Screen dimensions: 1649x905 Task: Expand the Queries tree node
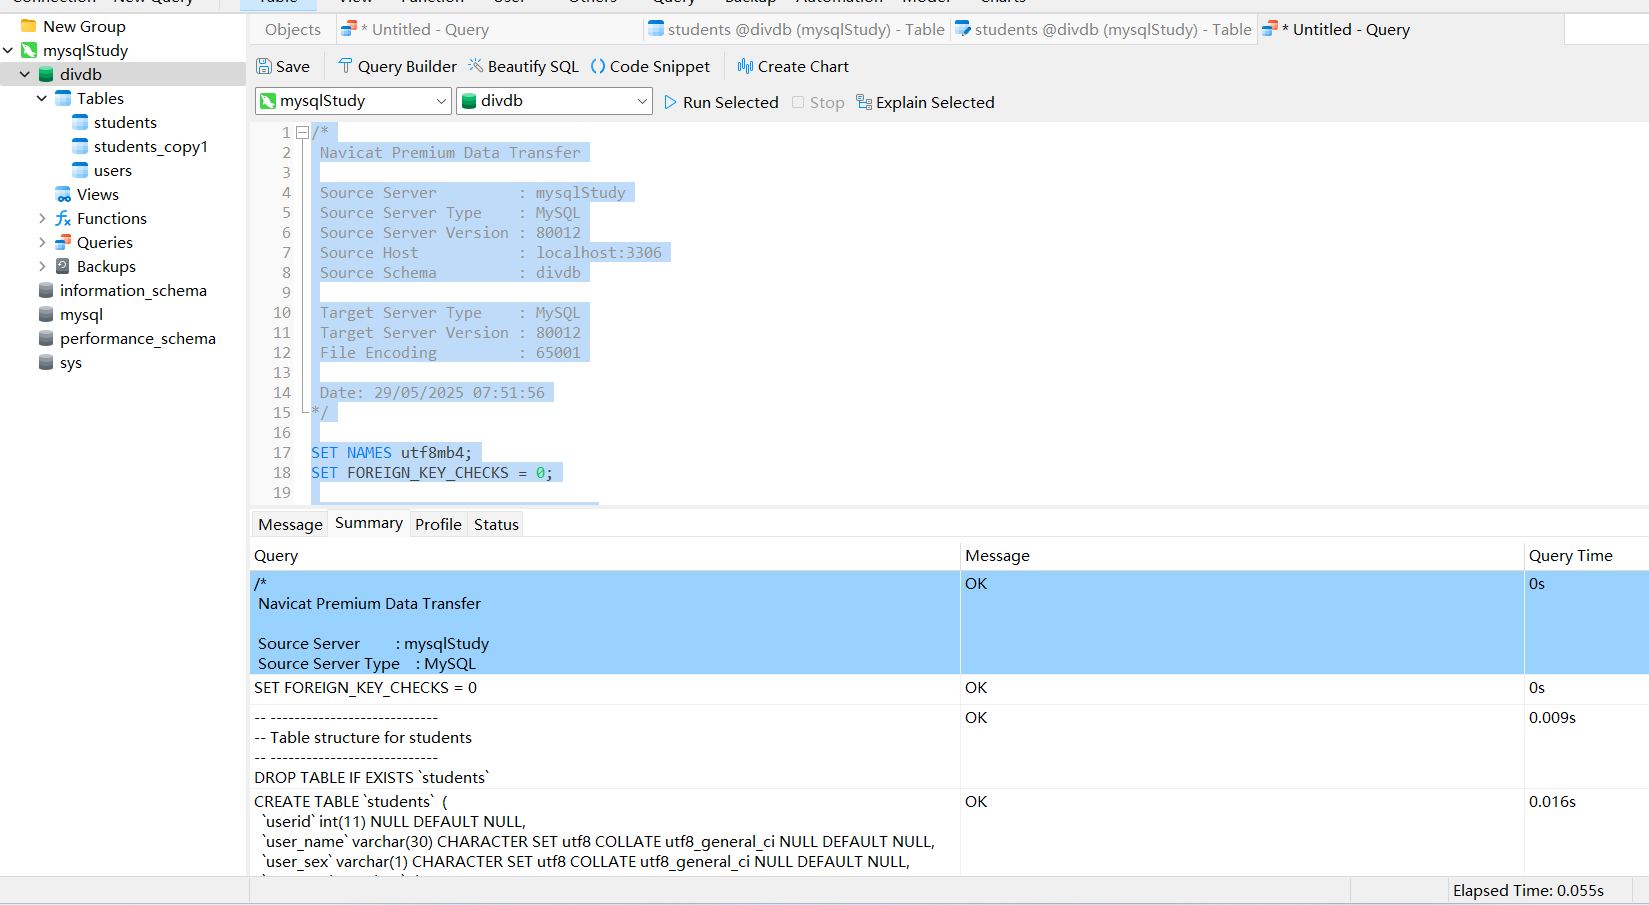click(x=42, y=242)
